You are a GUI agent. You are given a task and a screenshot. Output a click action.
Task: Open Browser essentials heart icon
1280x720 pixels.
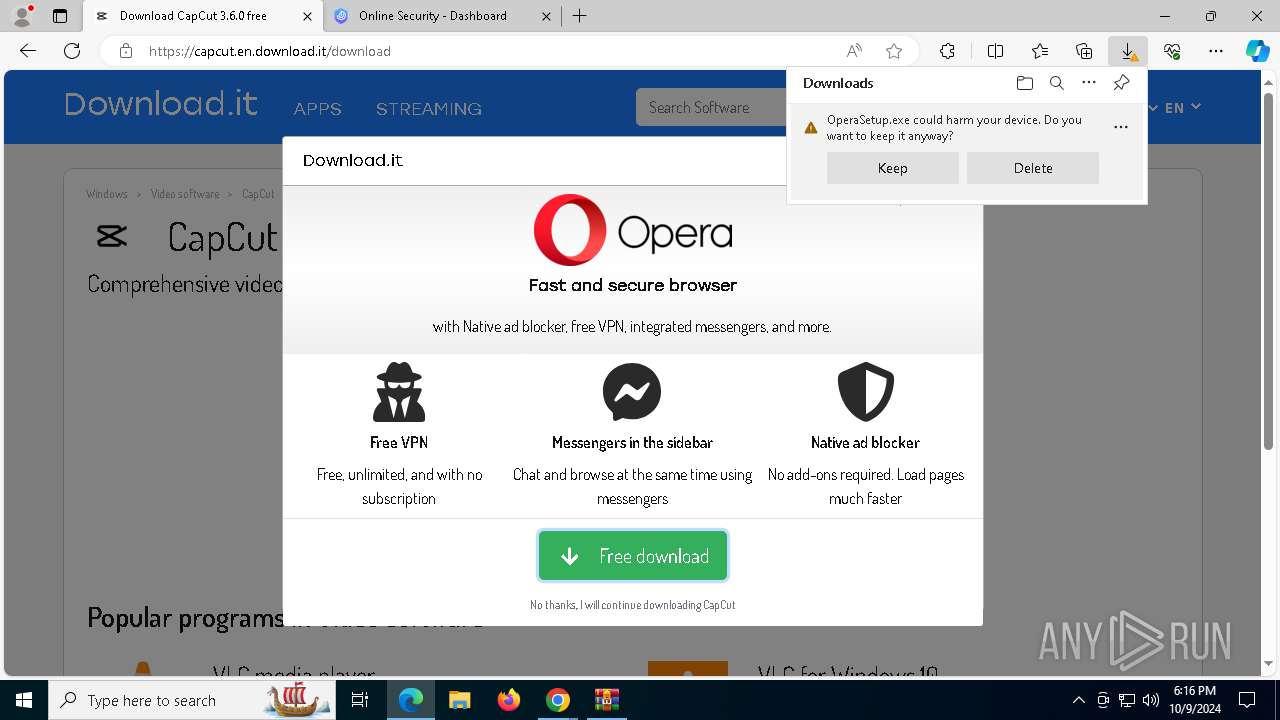1172,51
